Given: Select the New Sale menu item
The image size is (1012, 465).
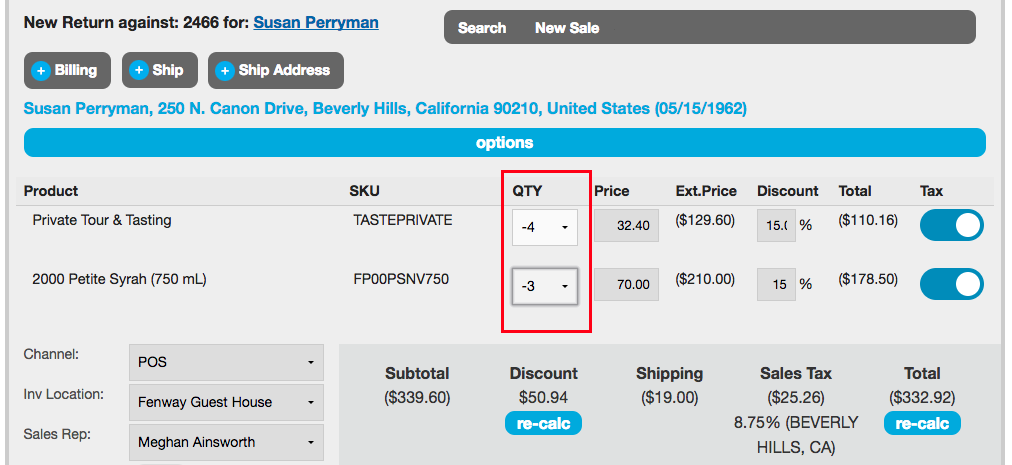Looking at the screenshot, I should click(x=567, y=28).
